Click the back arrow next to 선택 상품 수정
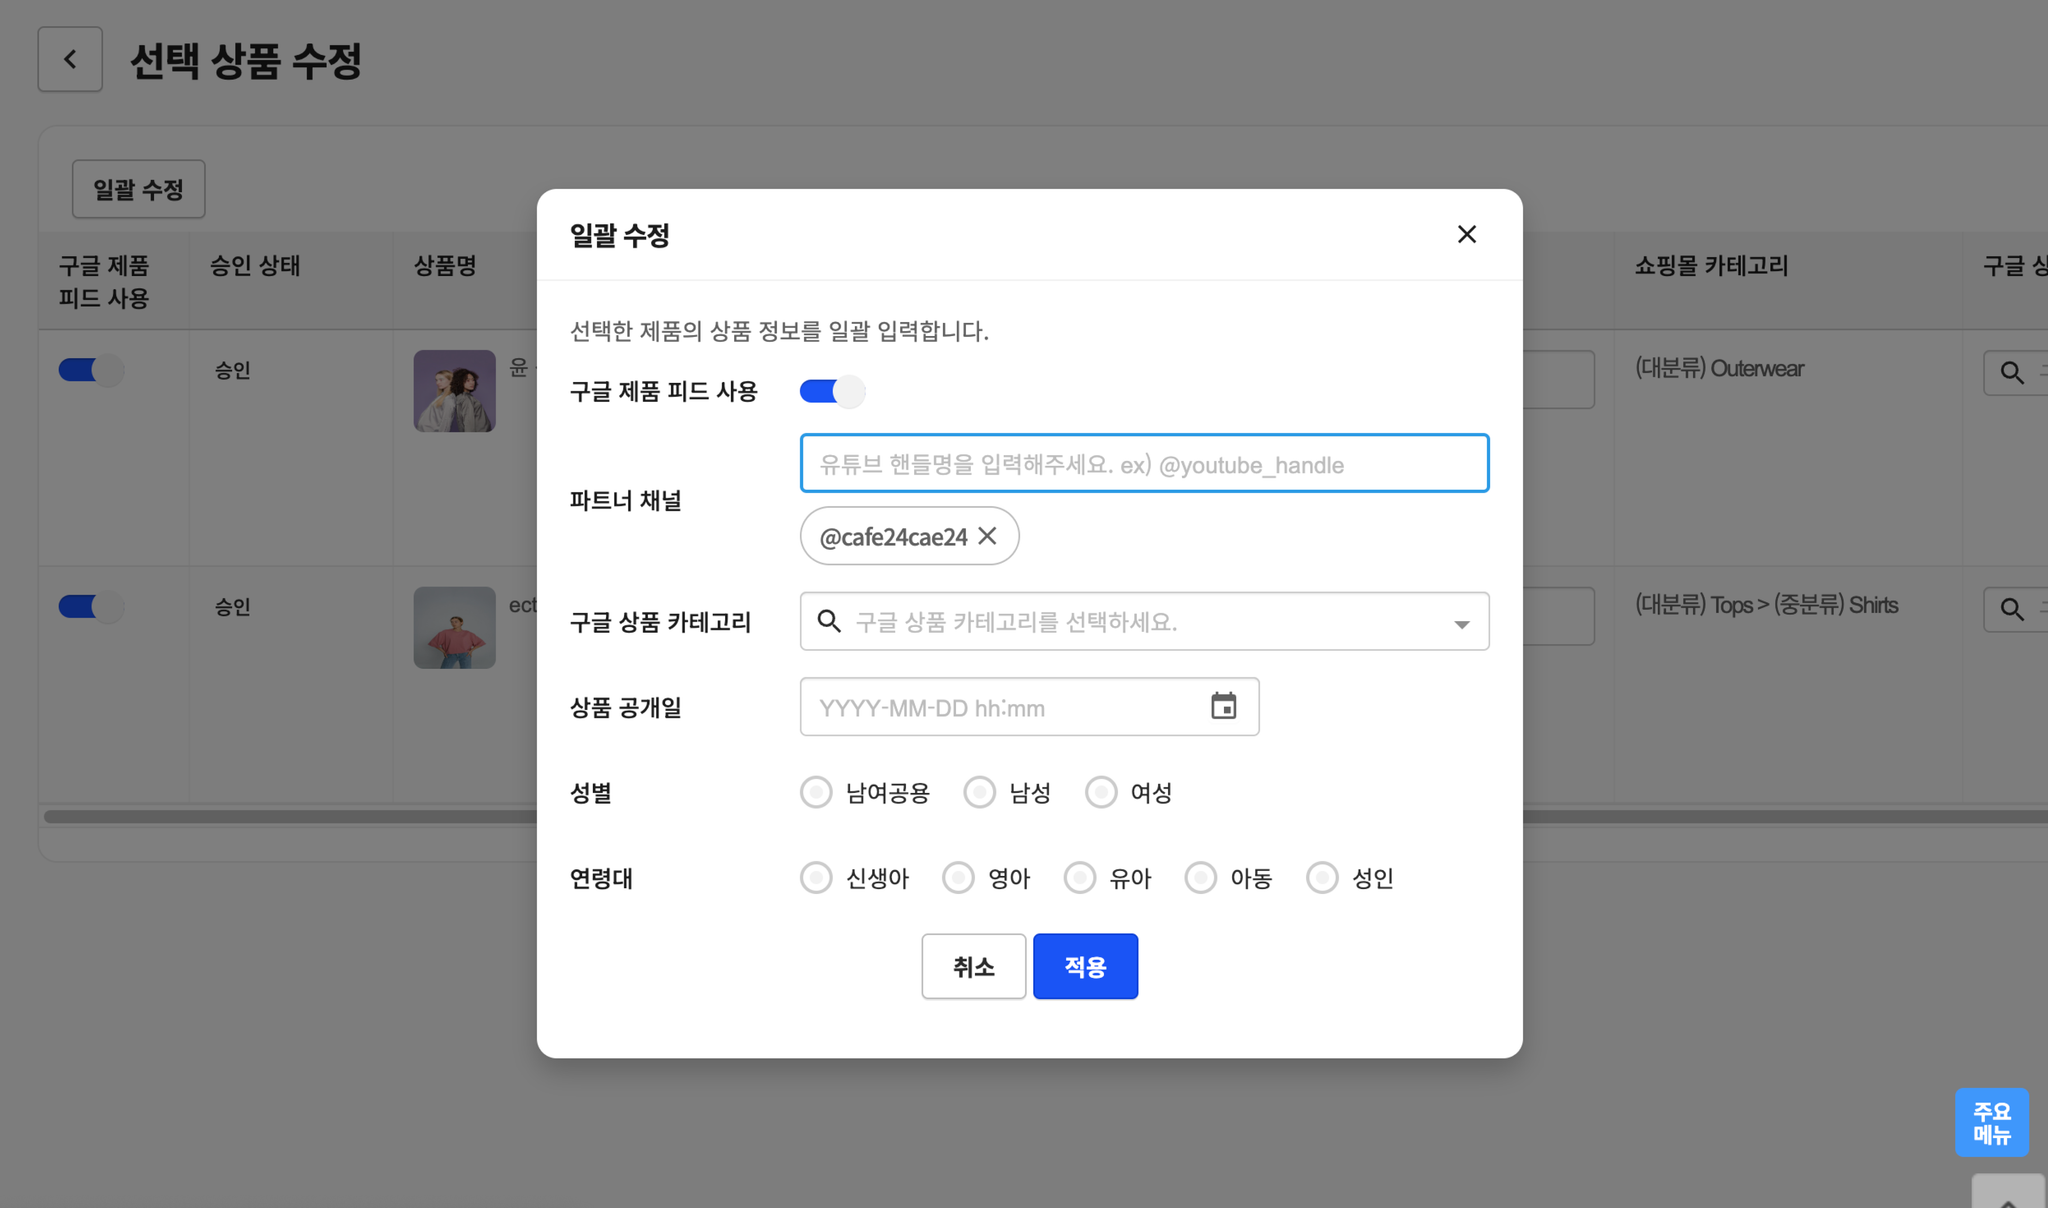Screen dimensions: 2048x1208 tap(70, 60)
